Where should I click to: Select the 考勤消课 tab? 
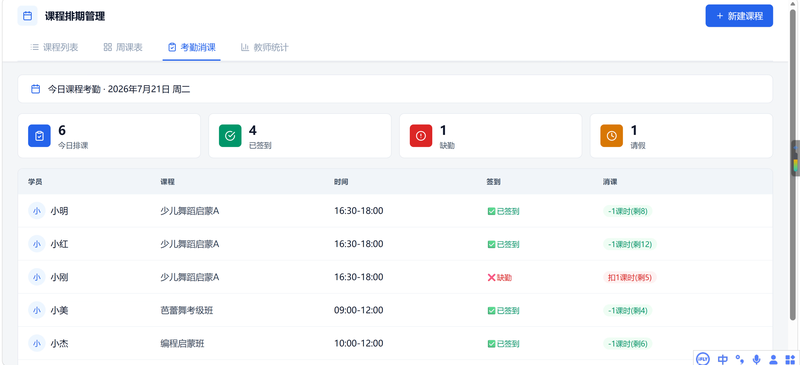click(192, 47)
